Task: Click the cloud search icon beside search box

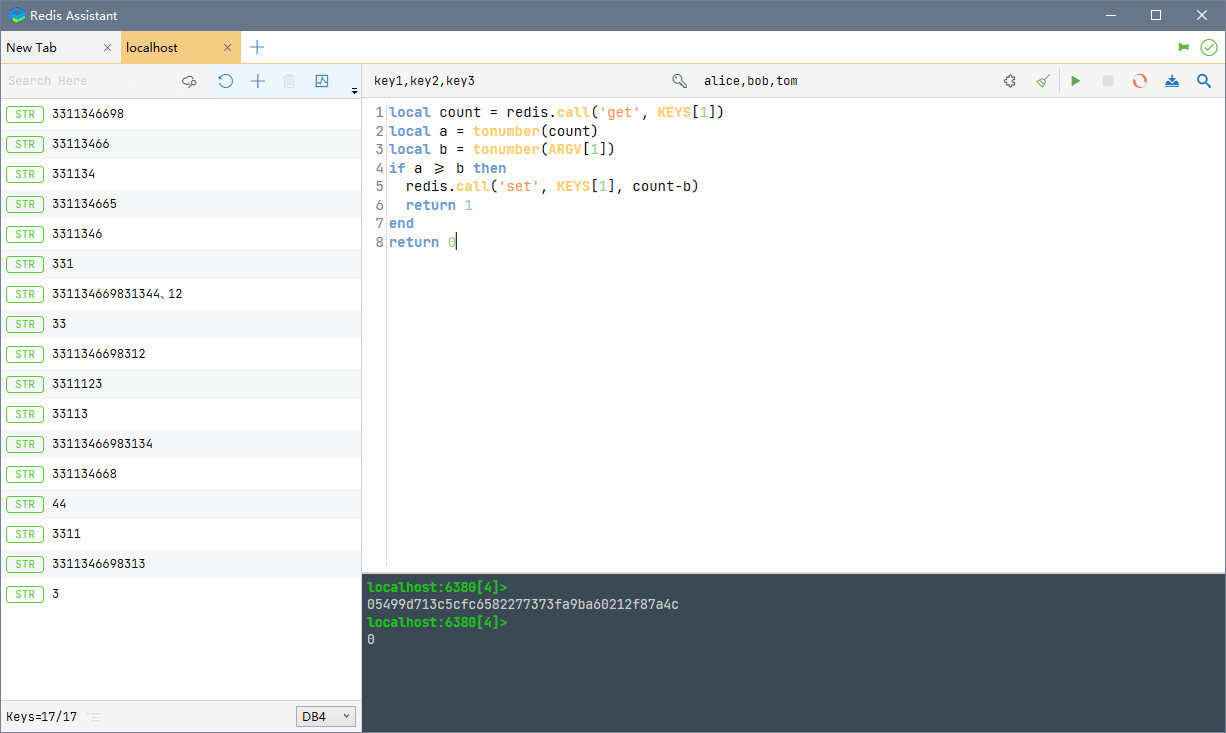Action: tap(189, 81)
